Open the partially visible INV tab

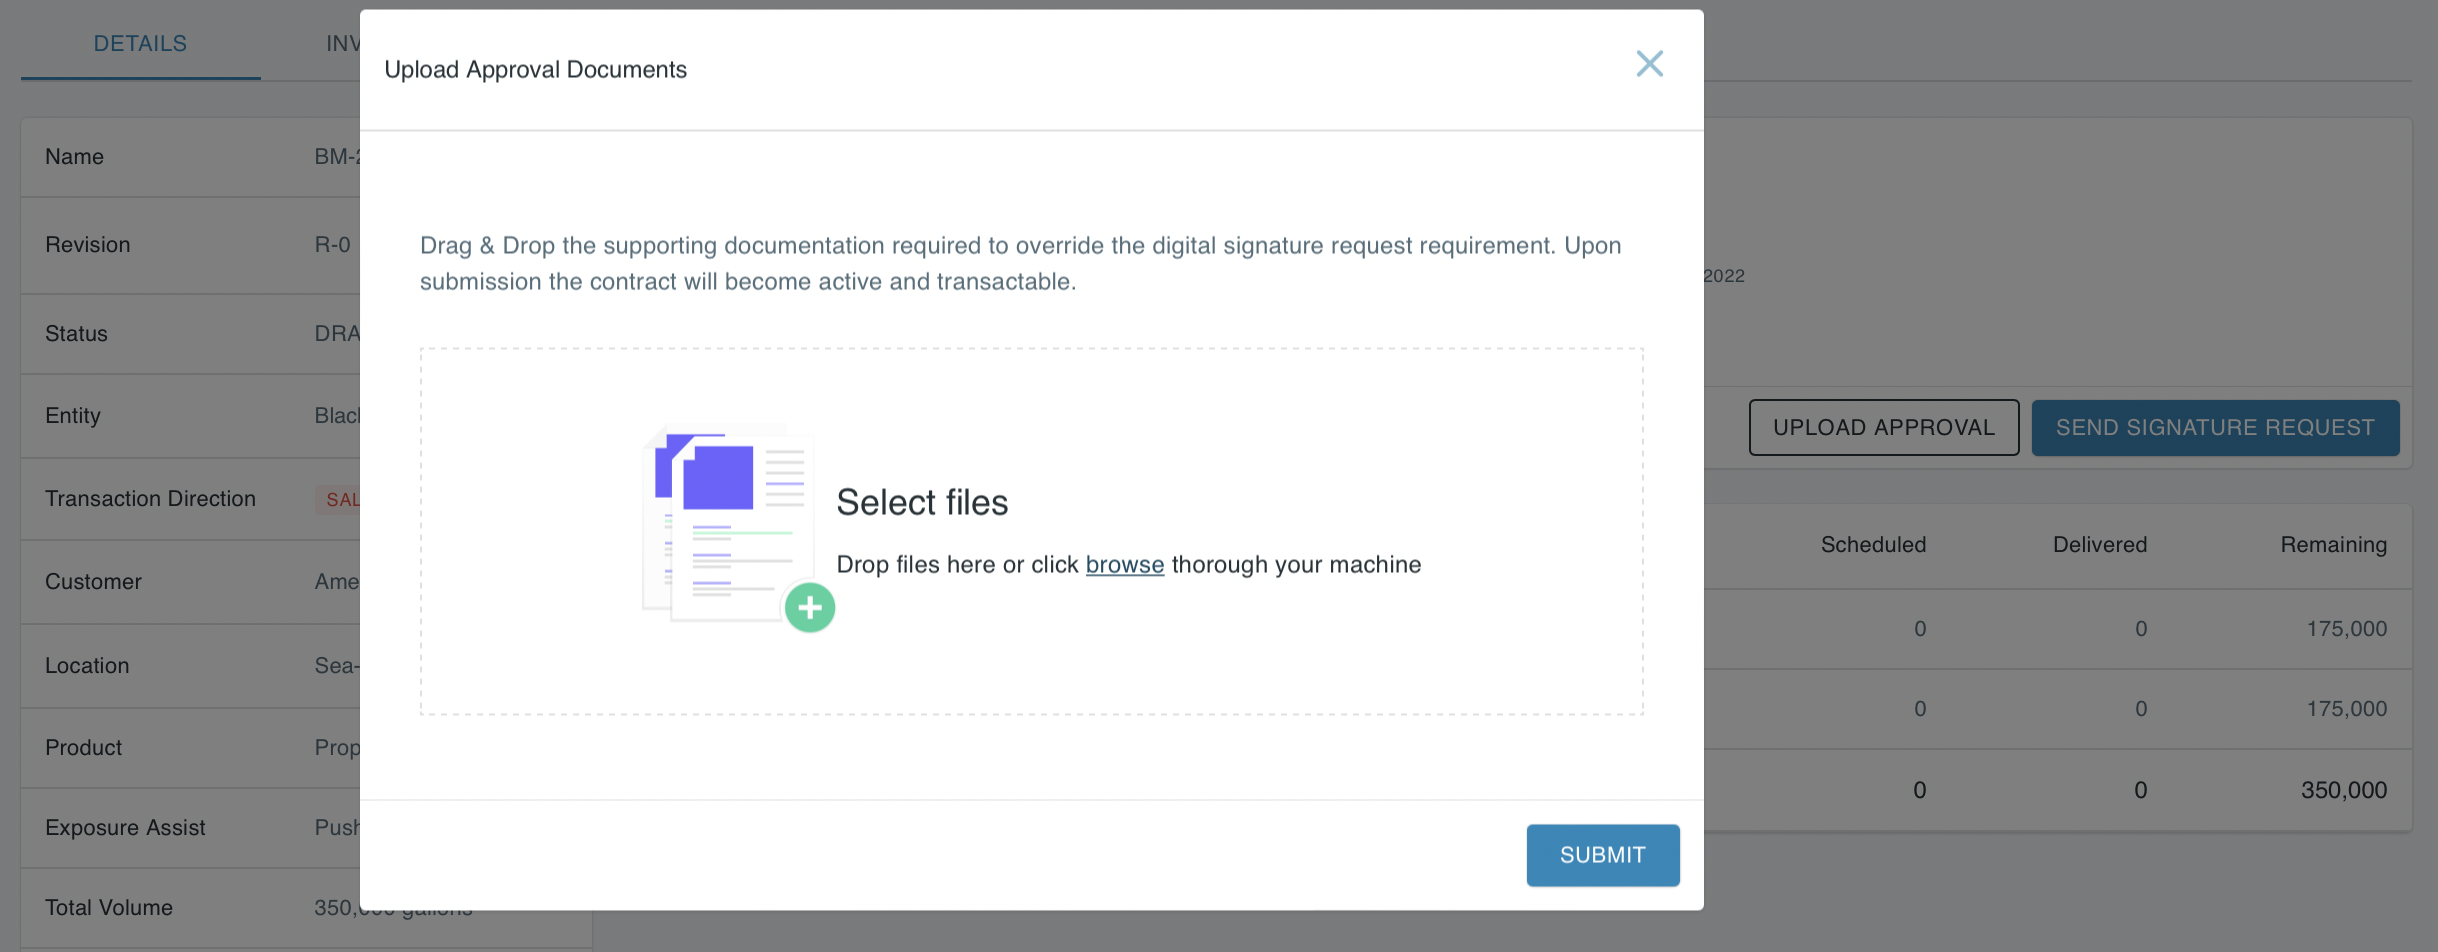[x=341, y=43]
